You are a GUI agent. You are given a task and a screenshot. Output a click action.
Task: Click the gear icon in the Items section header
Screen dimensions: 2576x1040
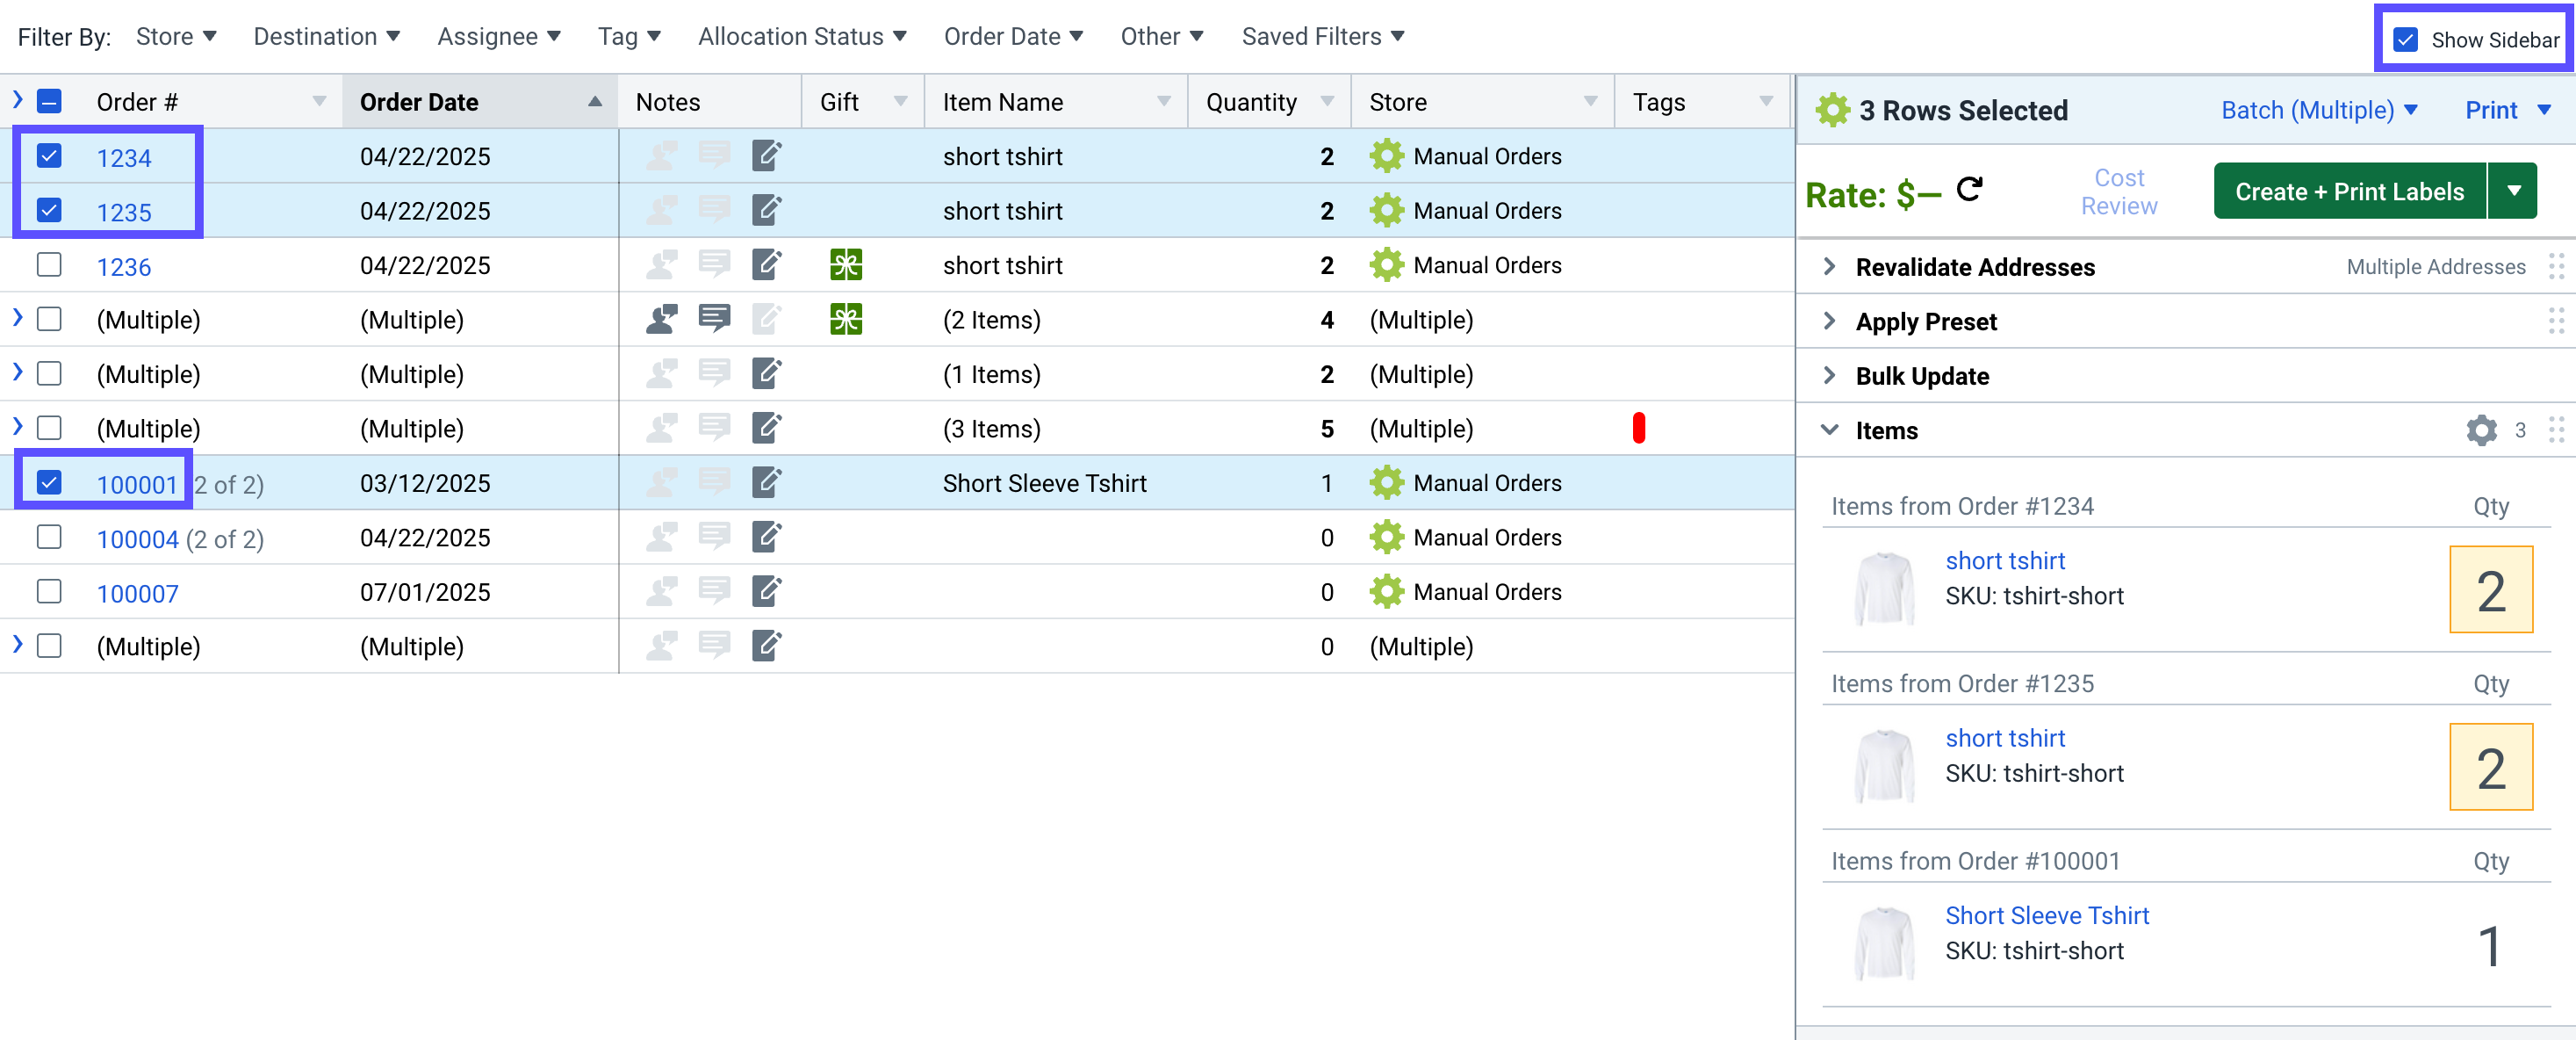point(2479,430)
